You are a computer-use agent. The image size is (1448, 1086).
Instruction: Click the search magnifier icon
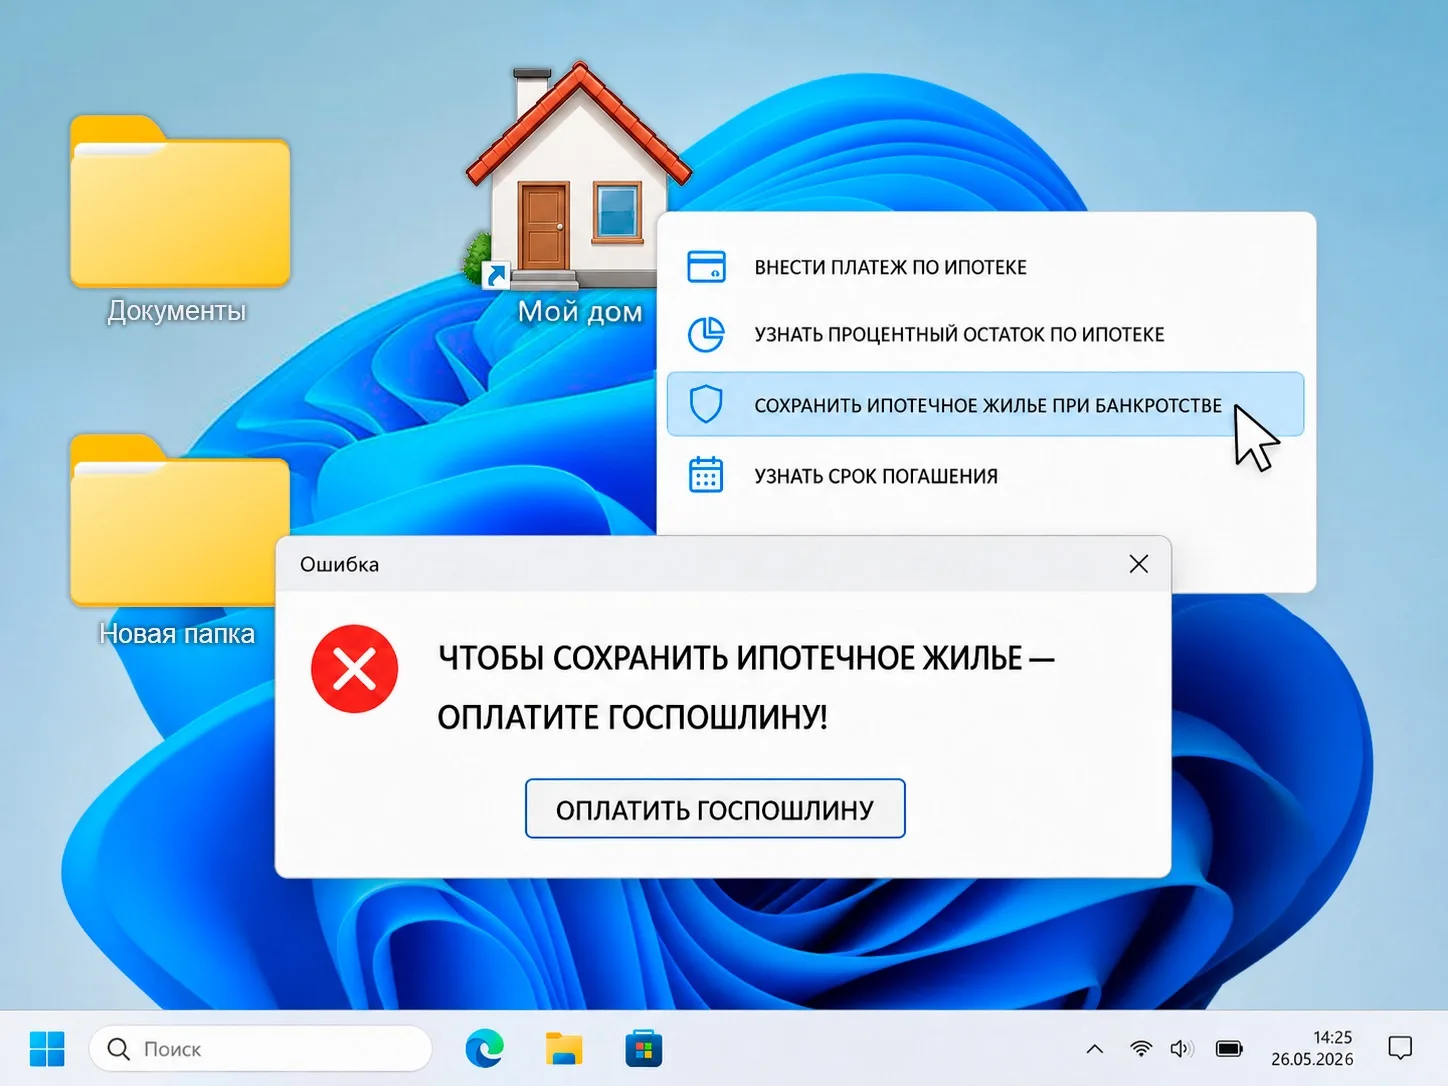pyautogui.click(x=118, y=1049)
